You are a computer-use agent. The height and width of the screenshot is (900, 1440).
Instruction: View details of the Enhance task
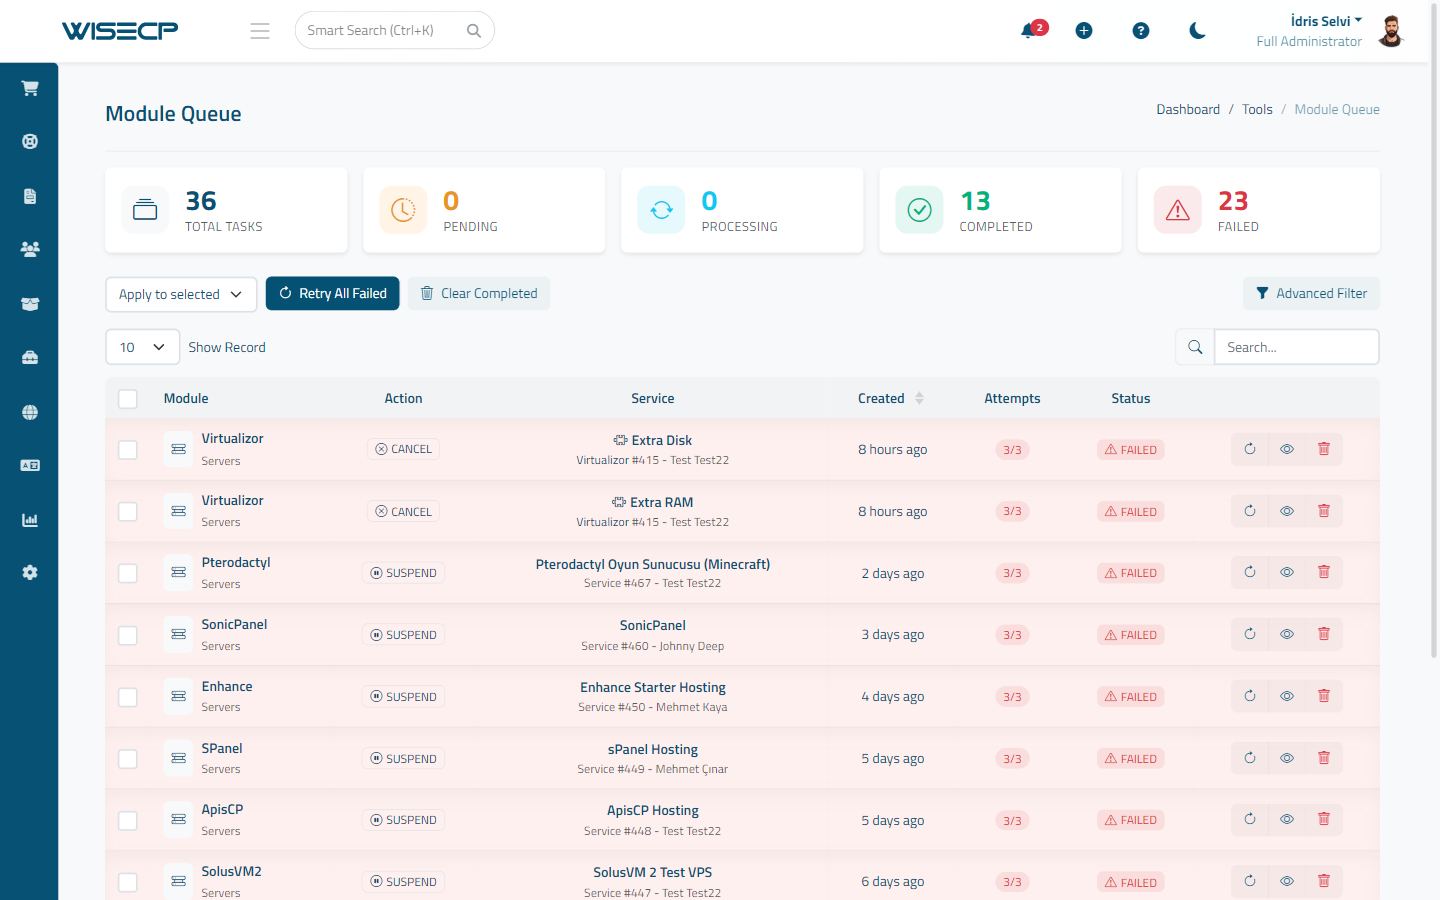coord(1287,696)
